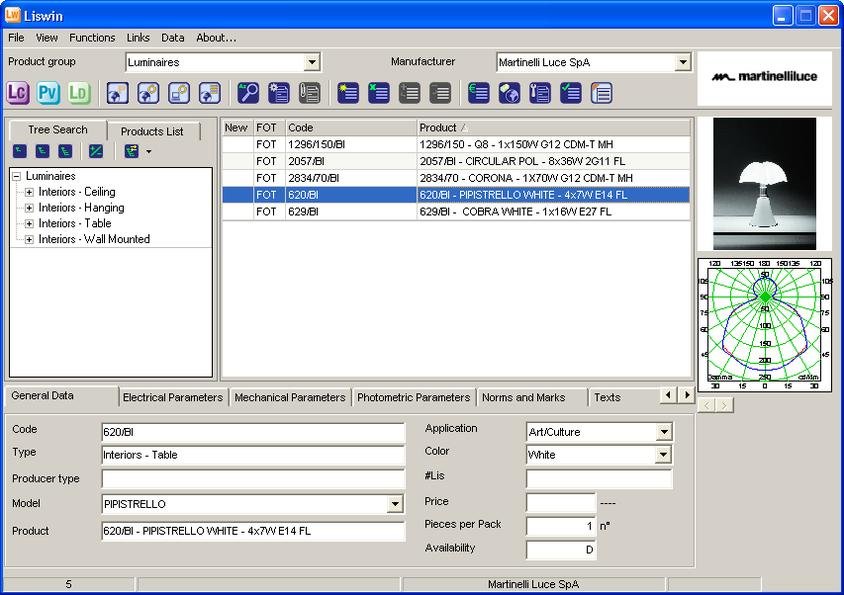Switch to Electrical Parameters tab
Viewport: 844px width, 595px height.
tap(173, 397)
